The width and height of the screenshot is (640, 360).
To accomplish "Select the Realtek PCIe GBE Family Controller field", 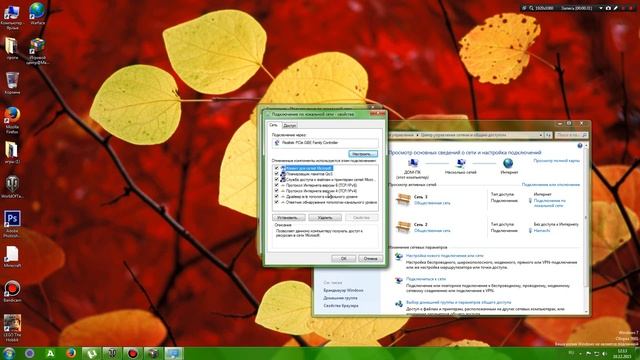I will [x=325, y=143].
